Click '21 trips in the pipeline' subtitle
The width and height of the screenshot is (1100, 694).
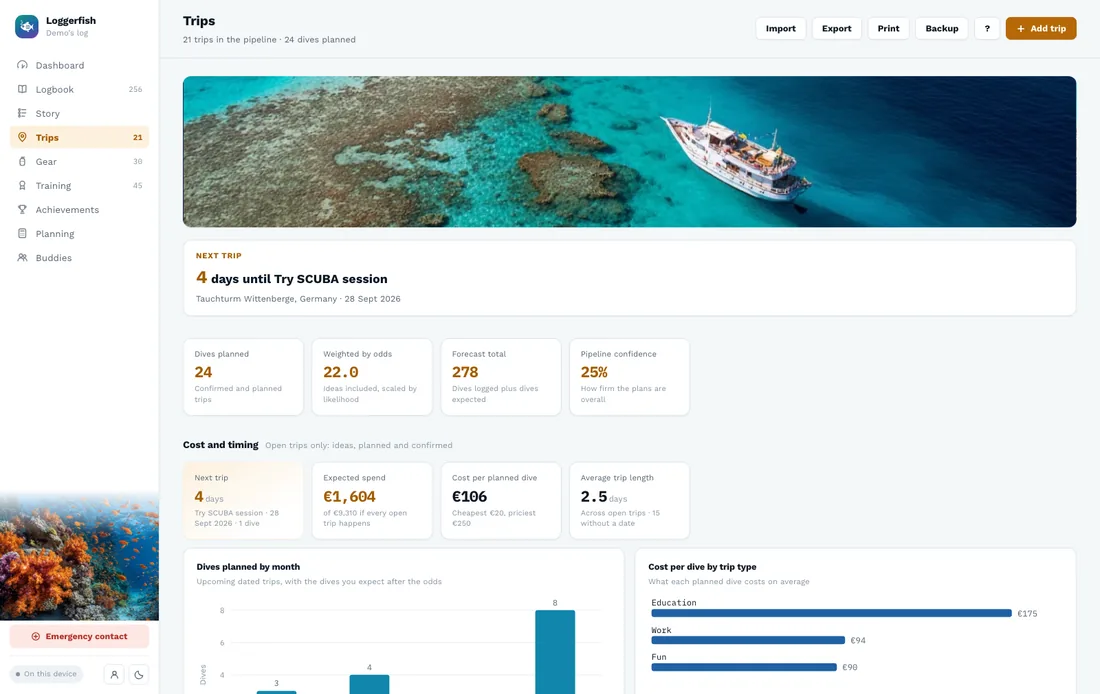[x=230, y=40]
